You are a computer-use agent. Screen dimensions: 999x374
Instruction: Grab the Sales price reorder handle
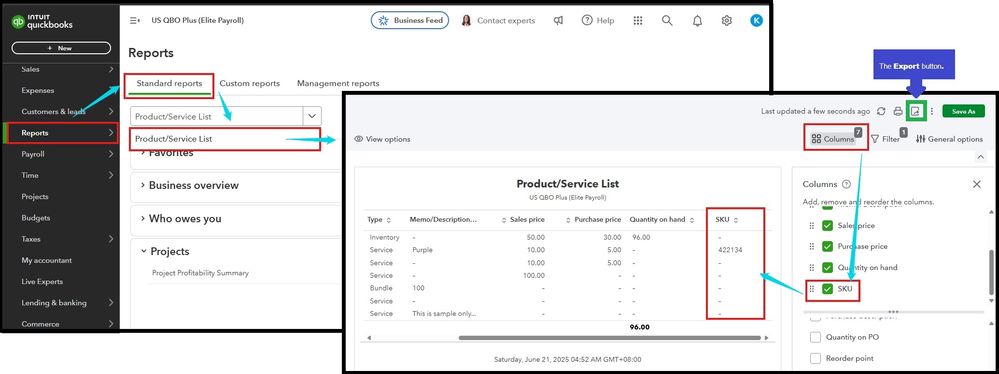(812, 226)
